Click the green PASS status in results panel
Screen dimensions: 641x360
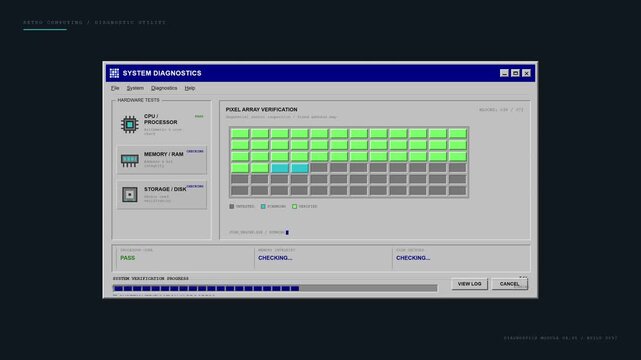(128, 258)
